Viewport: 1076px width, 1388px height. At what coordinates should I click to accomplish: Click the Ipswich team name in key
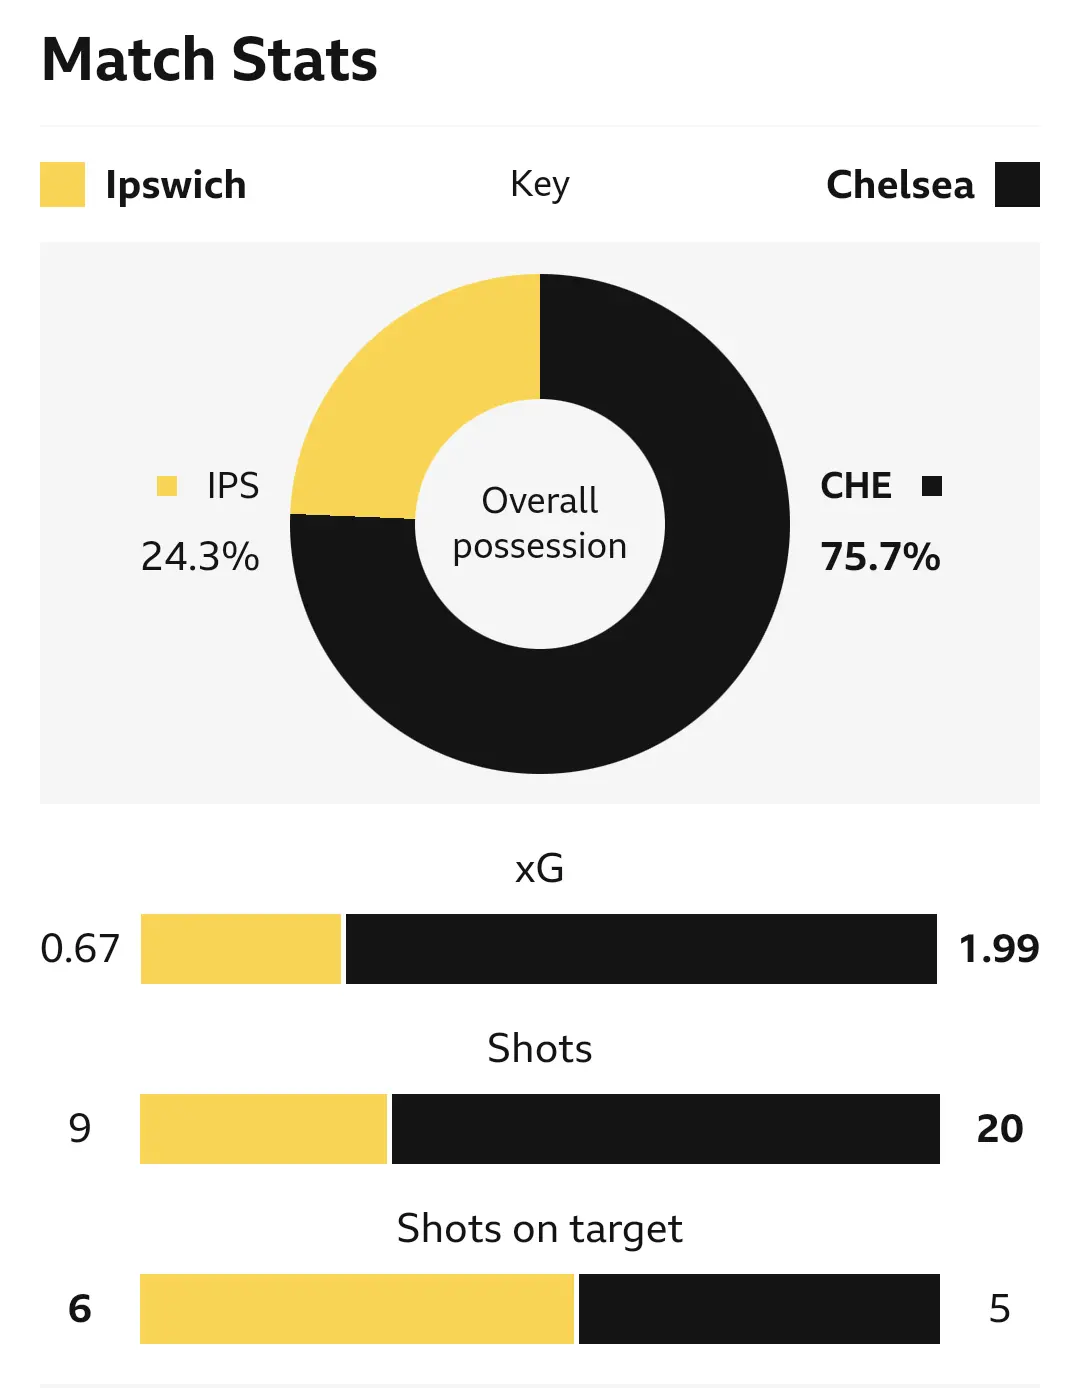click(x=176, y=185)
